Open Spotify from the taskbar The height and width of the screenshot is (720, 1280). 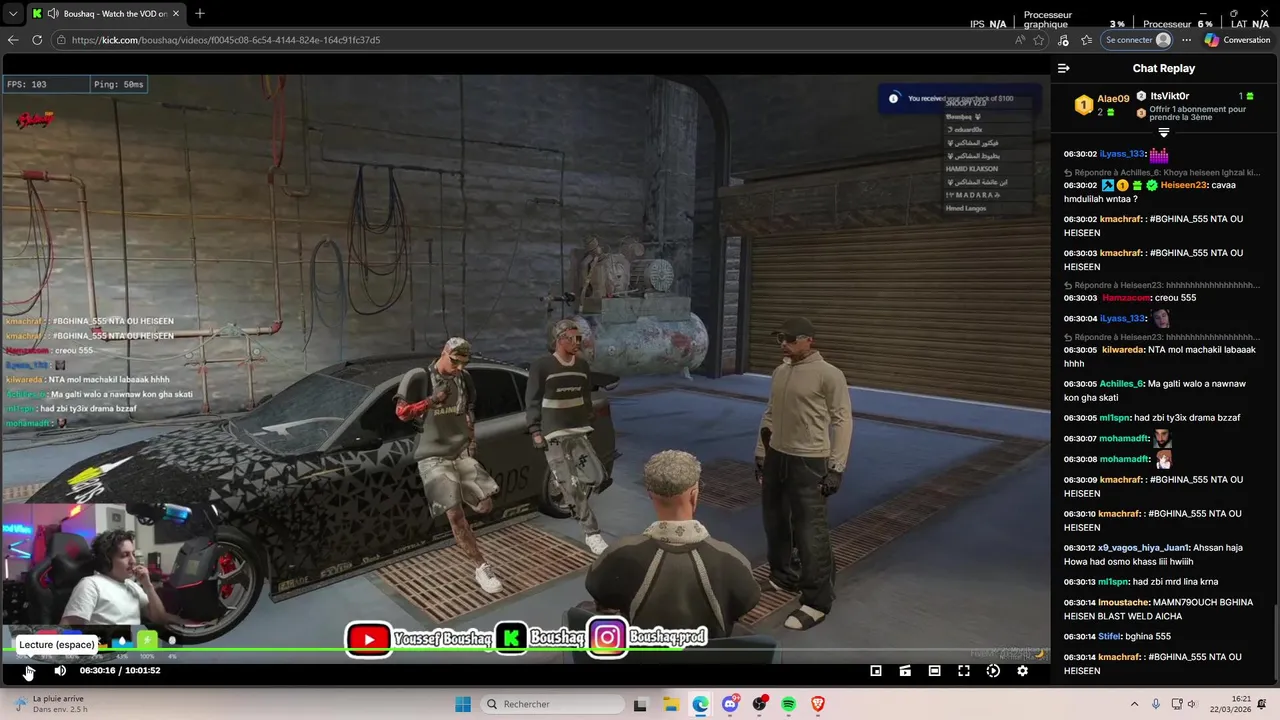pyautogui.click(x=788, y=704)
